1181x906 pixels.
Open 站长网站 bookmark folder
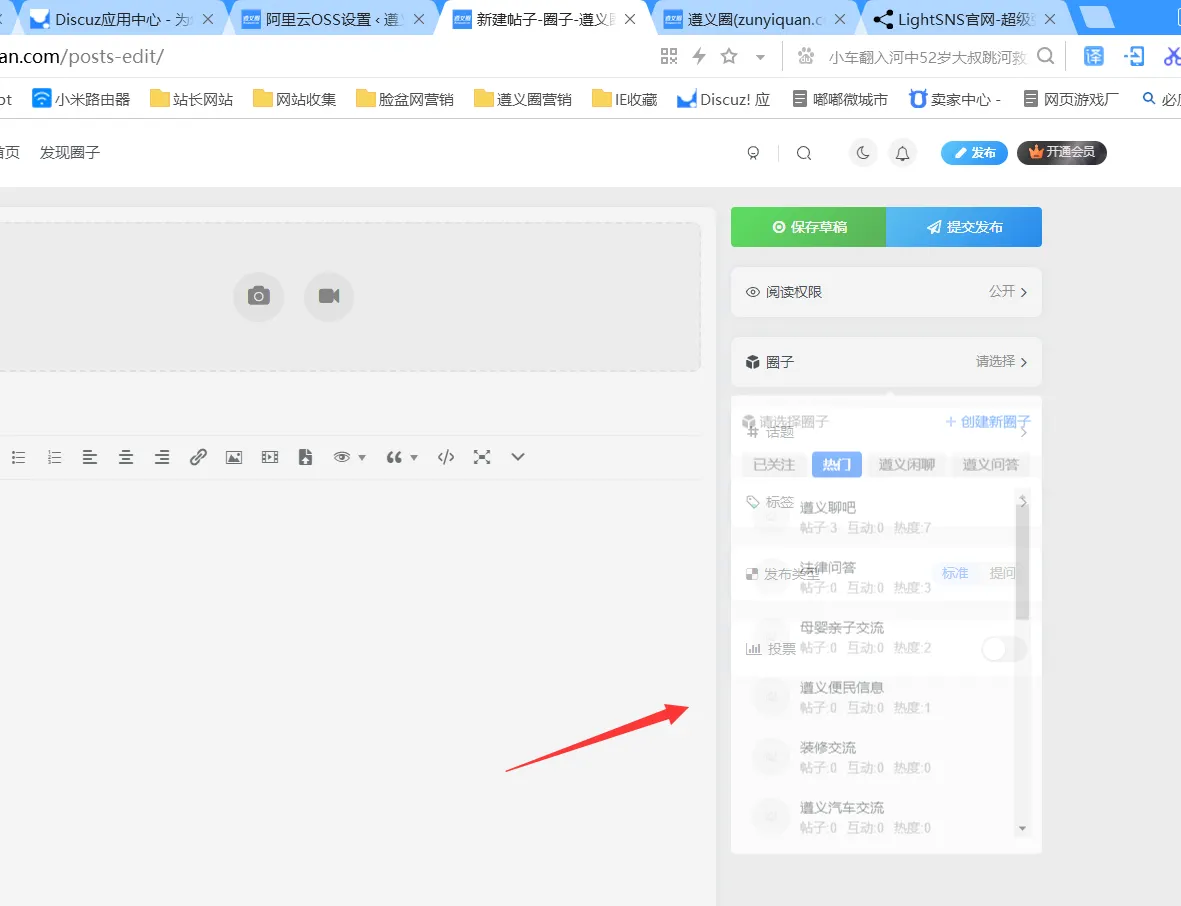click(192, 99)
